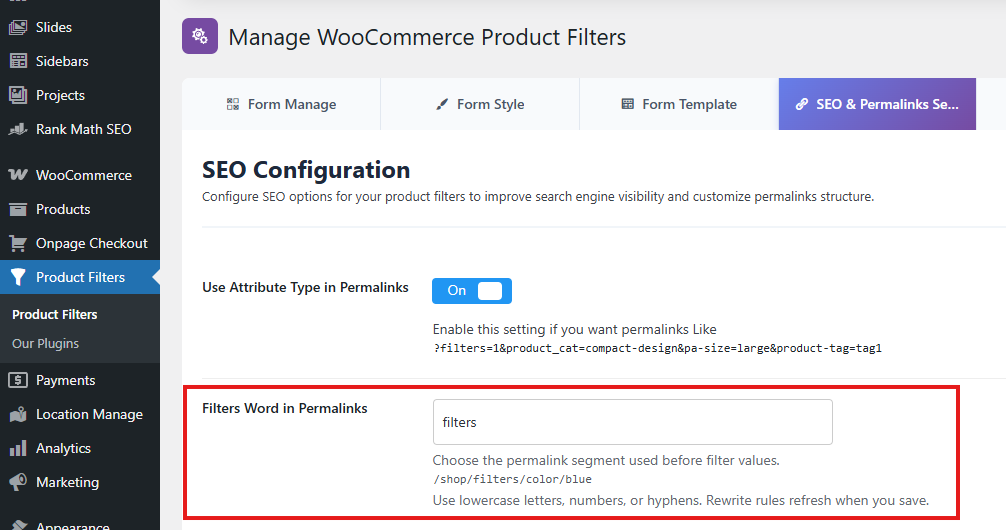The width and height of the screenshot is (1006, 530).
Task: Open Product Filters submenu link
Action: (55, 314)
